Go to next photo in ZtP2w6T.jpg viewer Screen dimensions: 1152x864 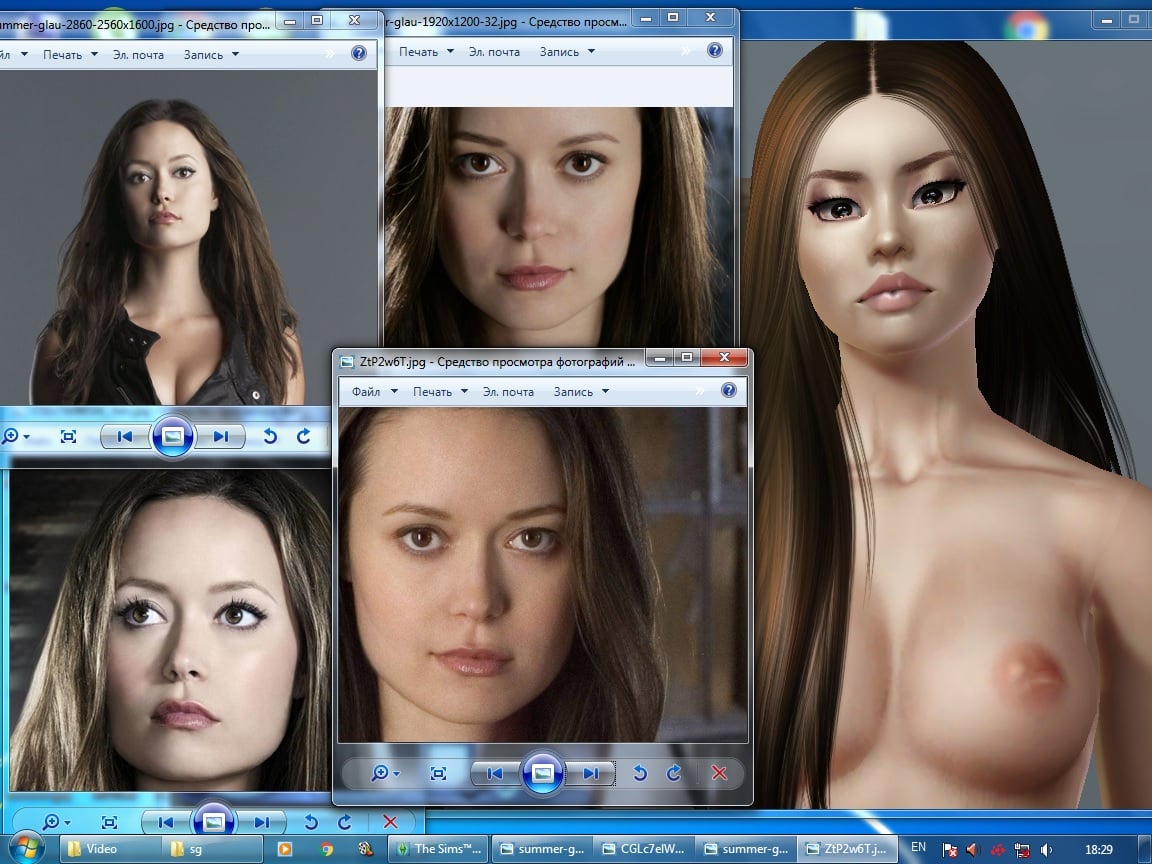pos(591,773)
